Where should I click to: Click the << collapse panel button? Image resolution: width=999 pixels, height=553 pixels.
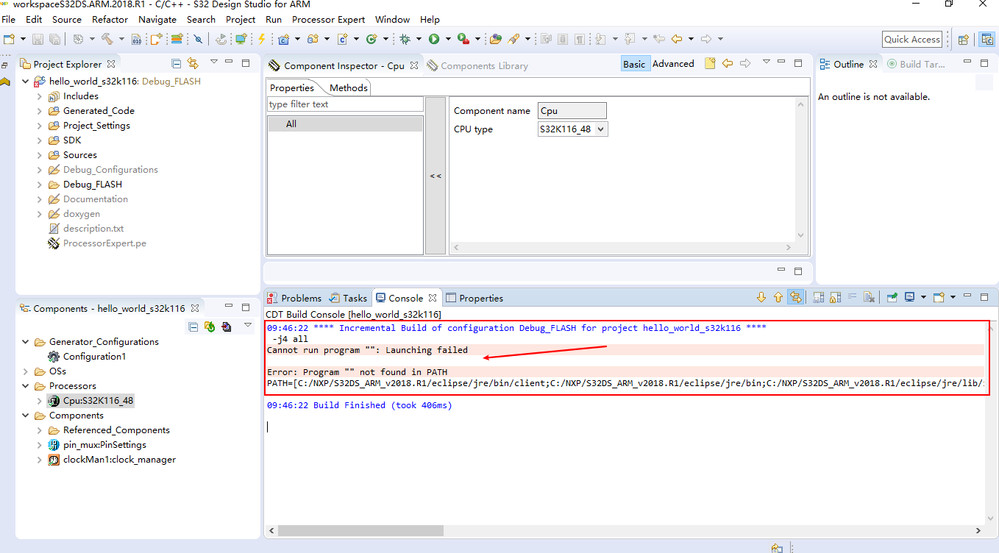tap(435, 176)
